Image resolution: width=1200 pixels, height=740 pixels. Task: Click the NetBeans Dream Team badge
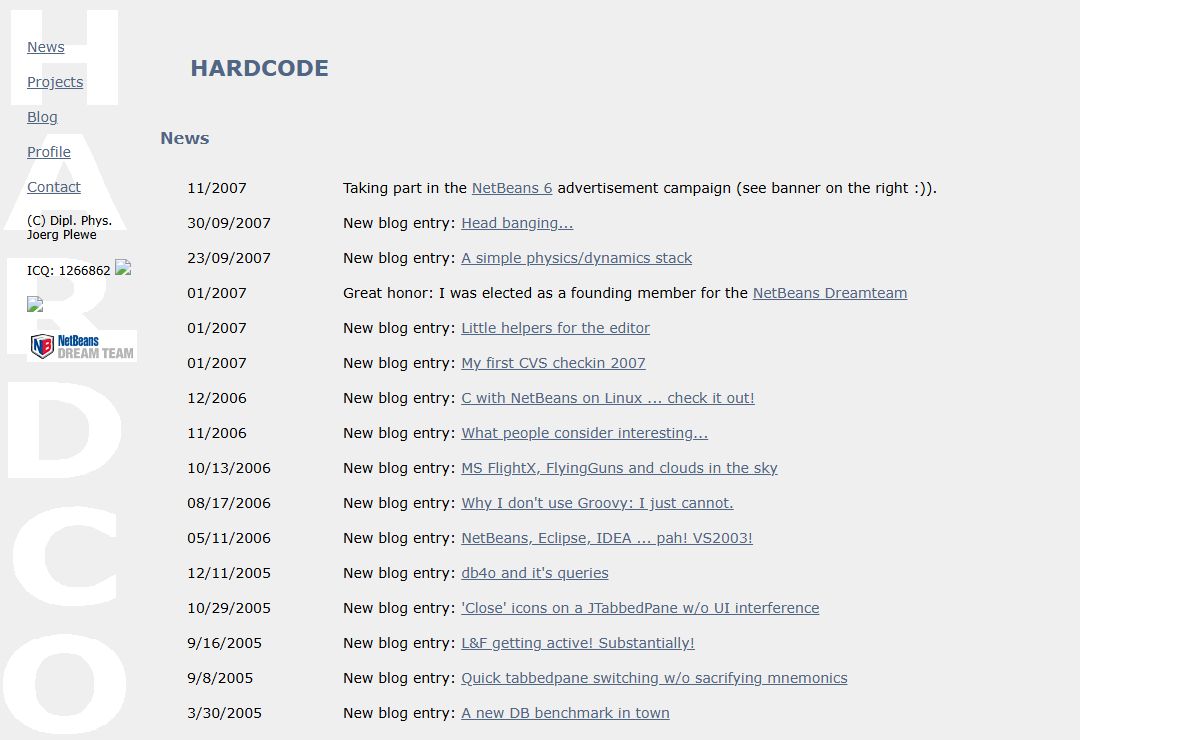[x=83, y=346]
